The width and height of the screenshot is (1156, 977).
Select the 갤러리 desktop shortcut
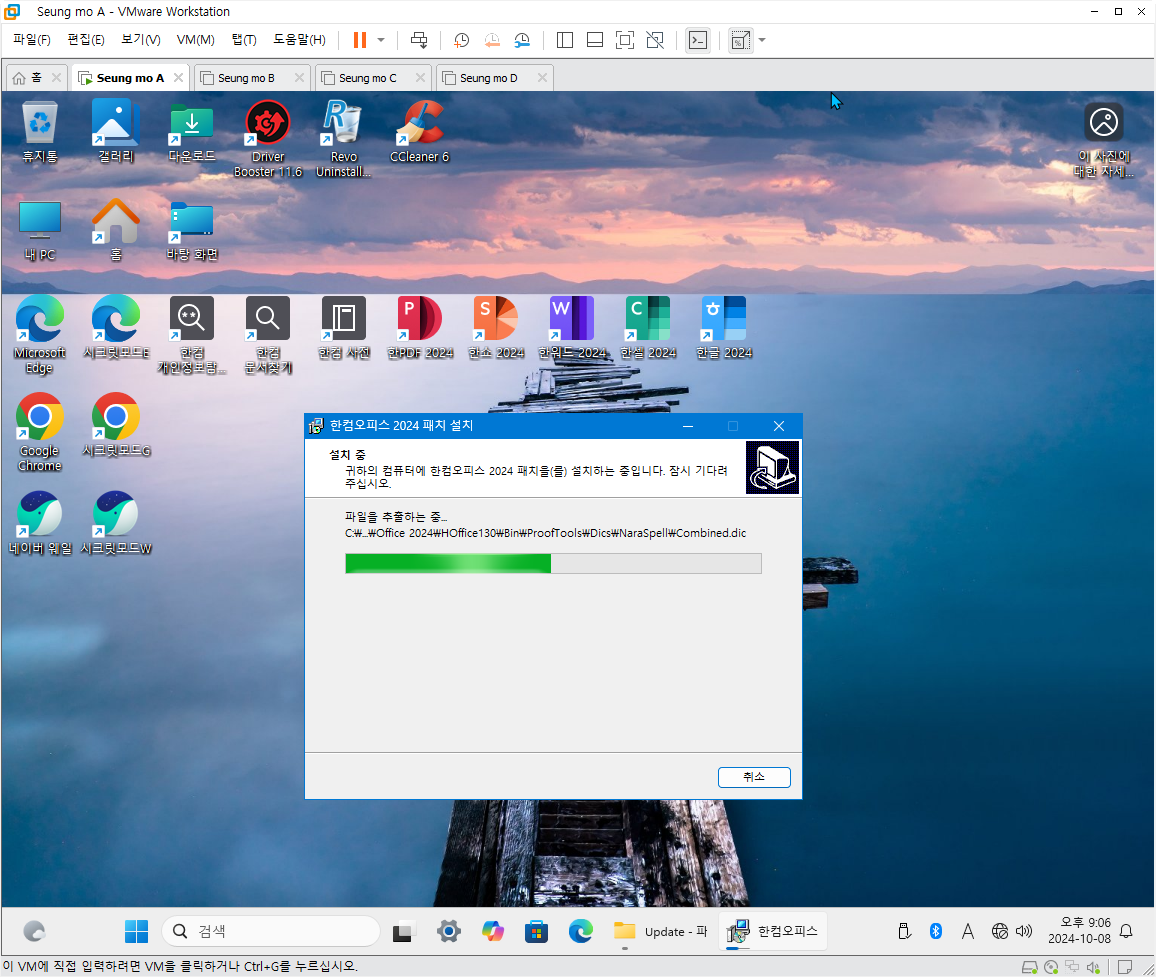pyautogui.click(x=116, y=132)
